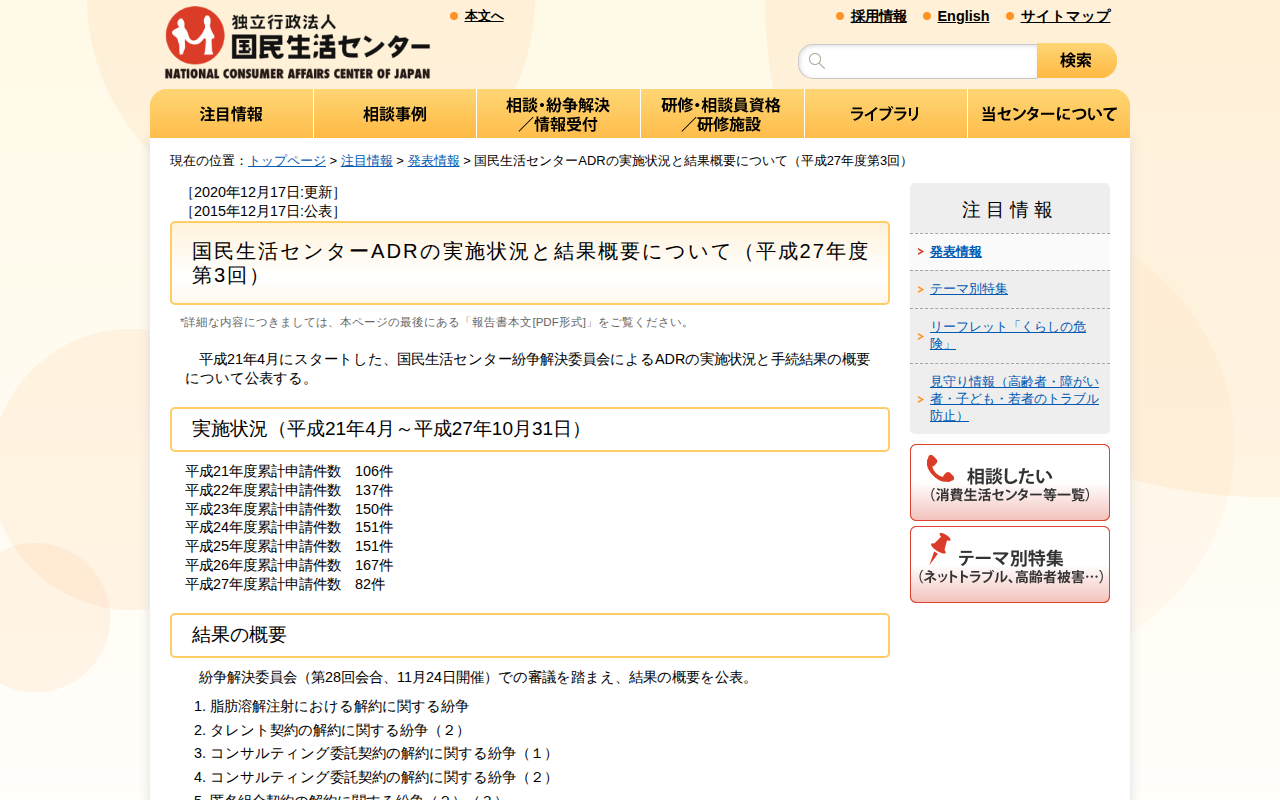Click the 平成24年度累計申請件数 151件 line
The image size is (1280, 800).
click(289, 527)
